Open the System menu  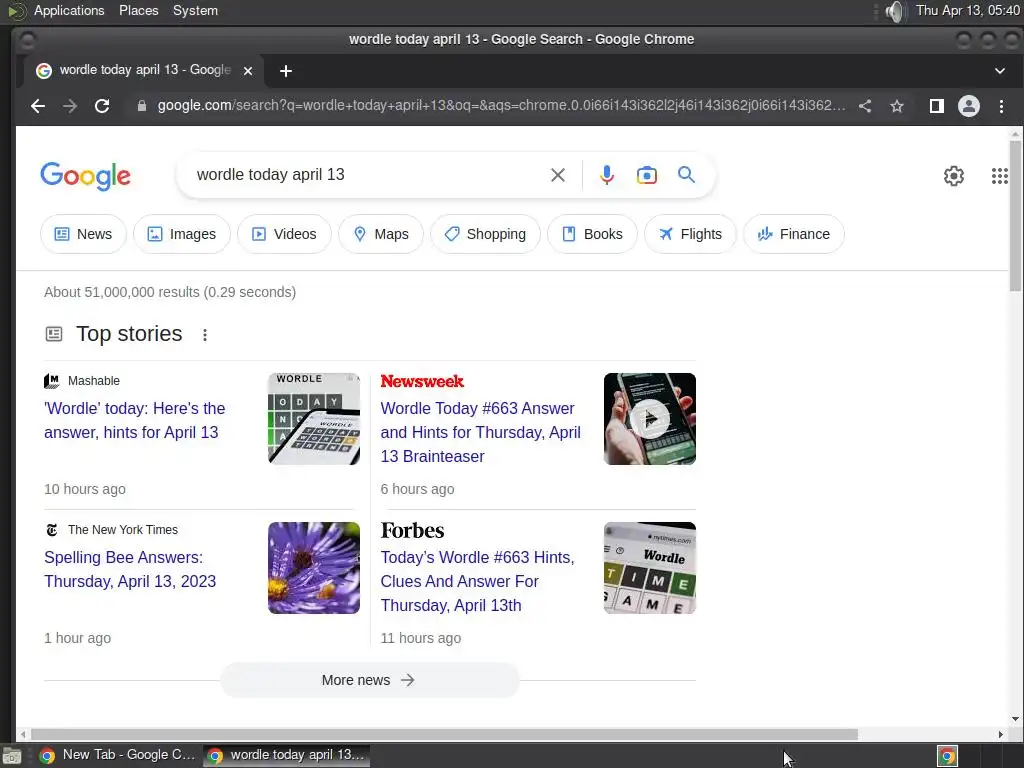(195, 10)
